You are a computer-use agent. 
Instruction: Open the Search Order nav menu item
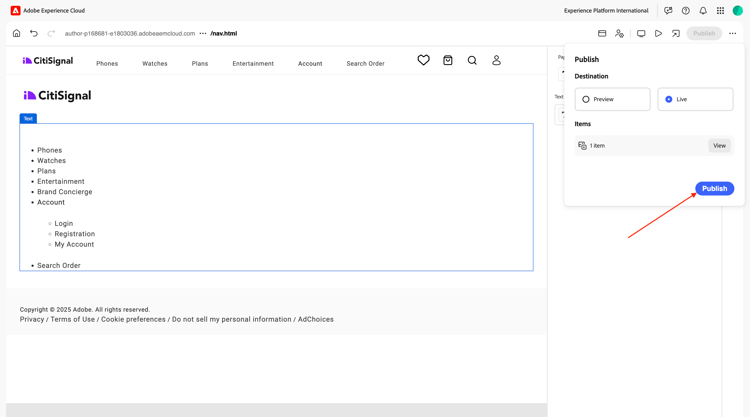point(365,64)
